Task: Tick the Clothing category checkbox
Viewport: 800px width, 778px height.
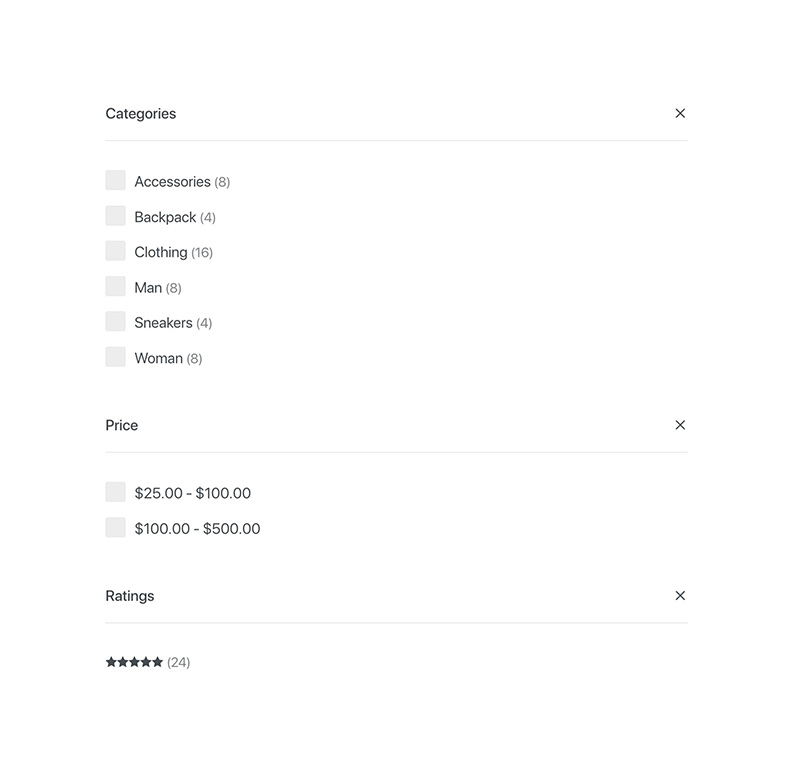Action: click(x=115, y=251)
